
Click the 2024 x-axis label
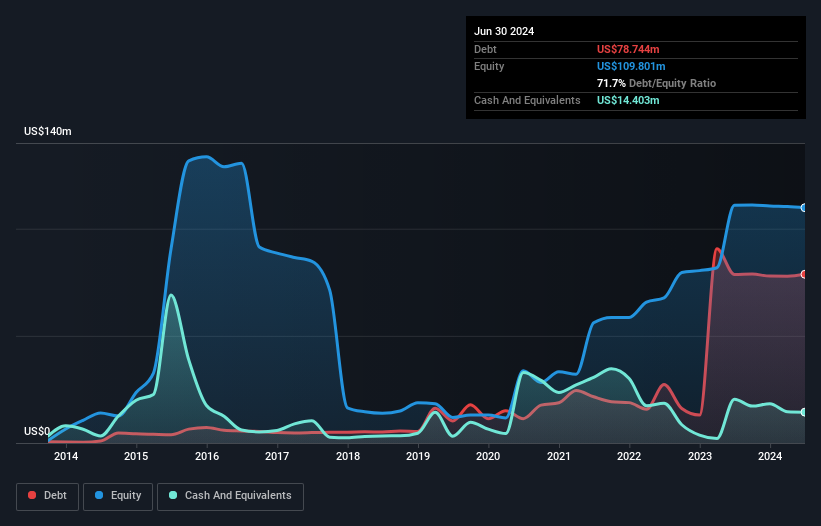(770, 456)
